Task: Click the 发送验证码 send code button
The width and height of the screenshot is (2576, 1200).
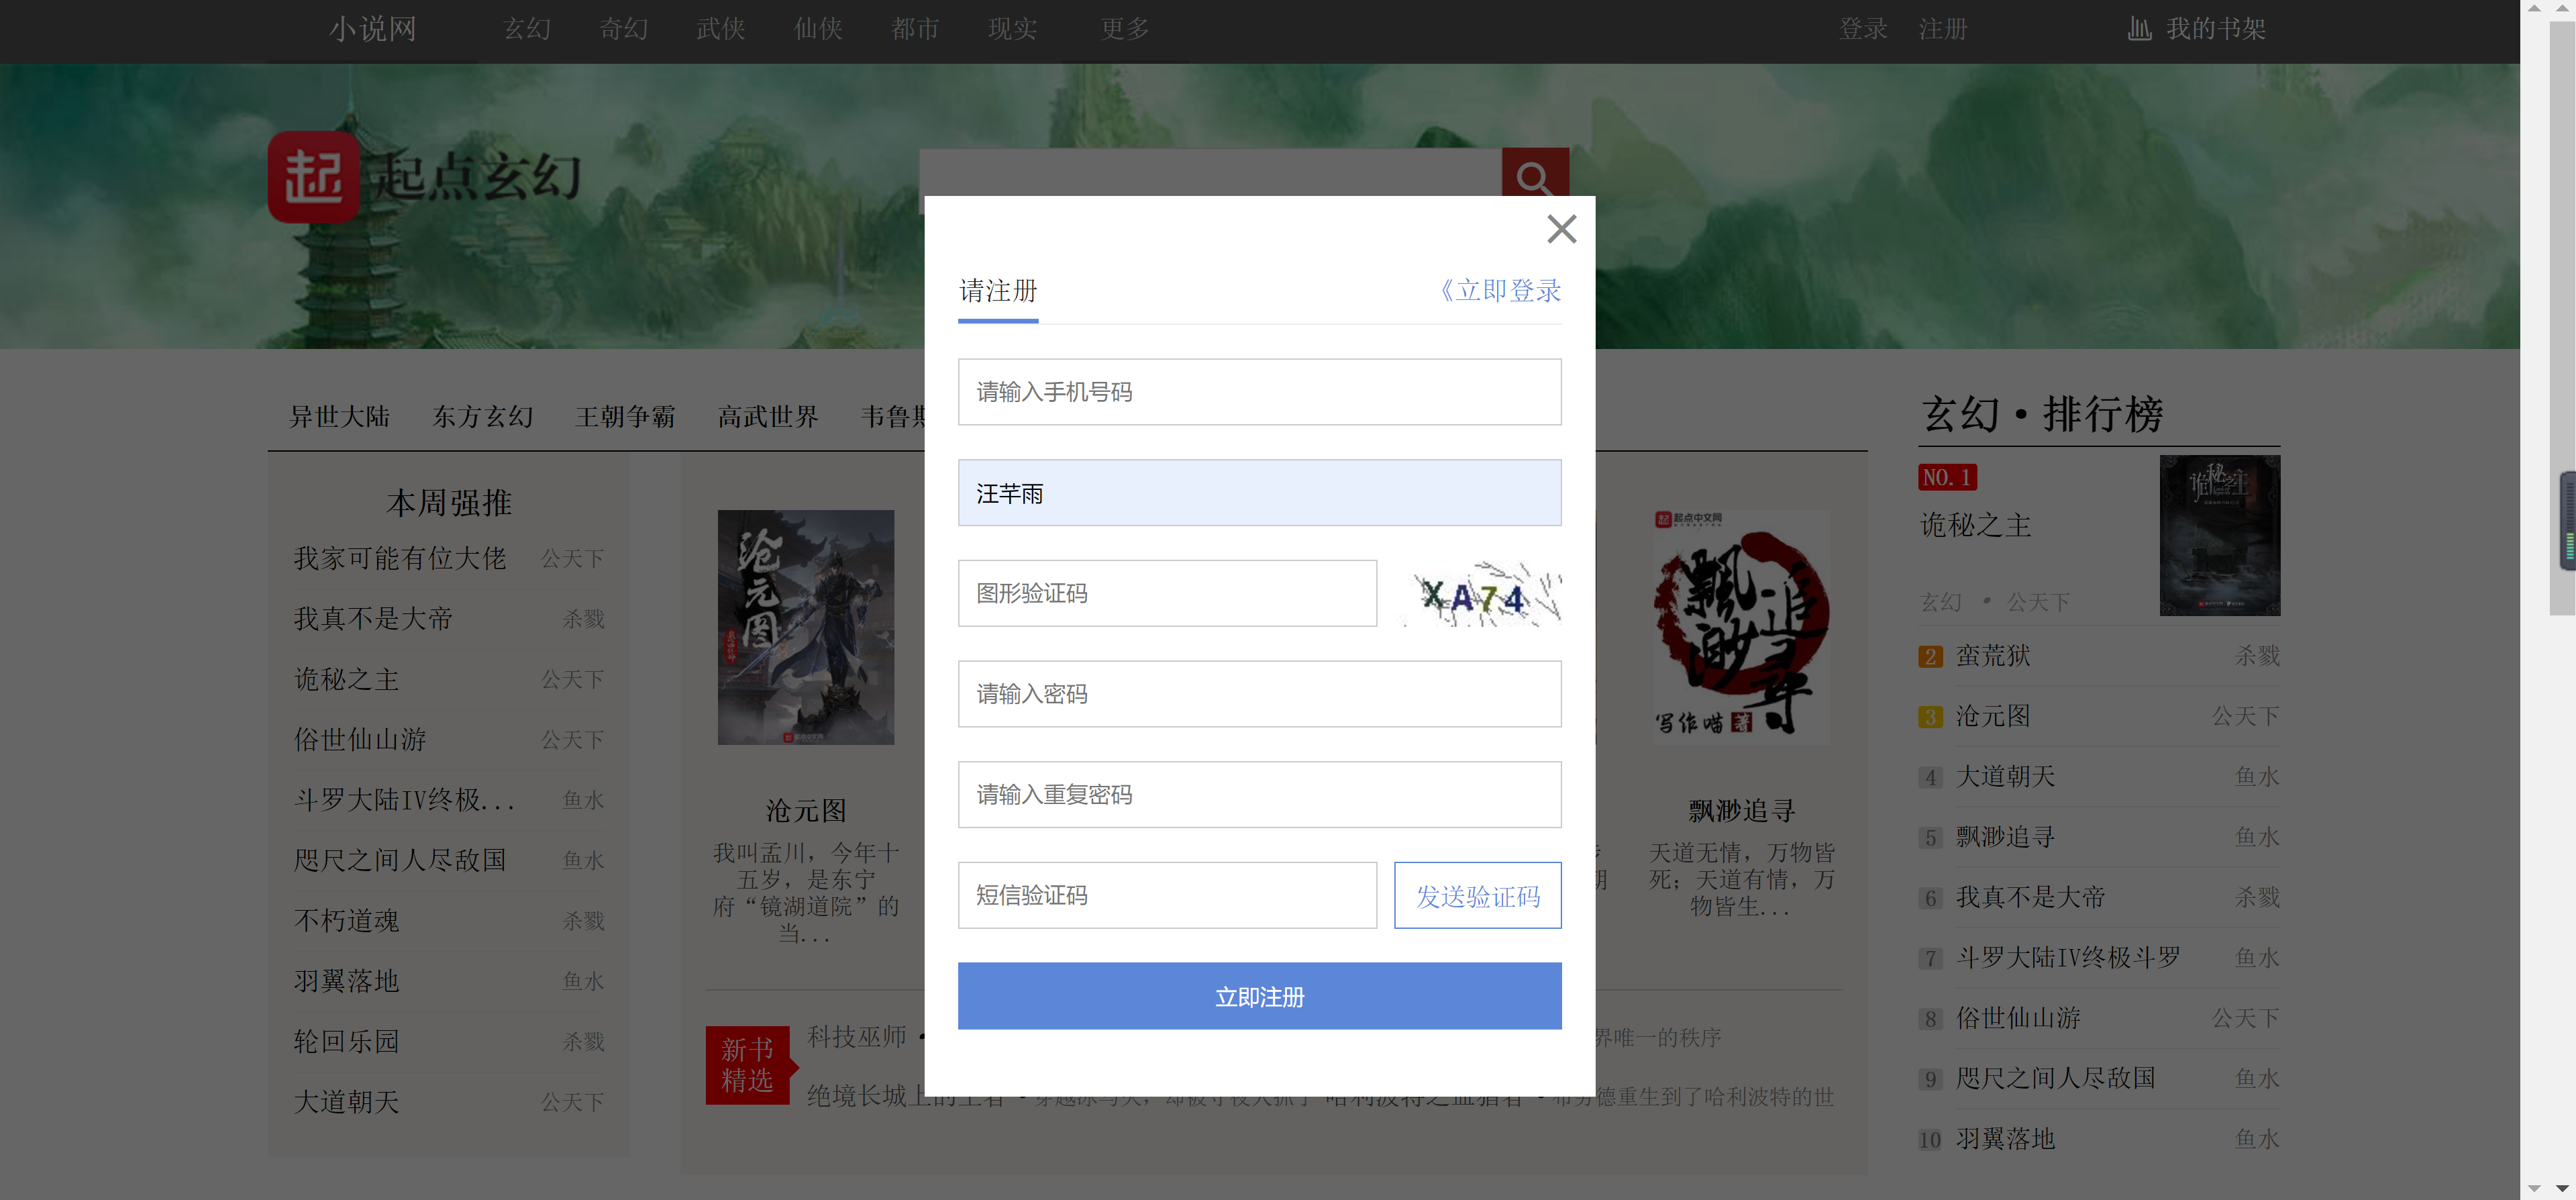Action: click(x=1477, y=895)
